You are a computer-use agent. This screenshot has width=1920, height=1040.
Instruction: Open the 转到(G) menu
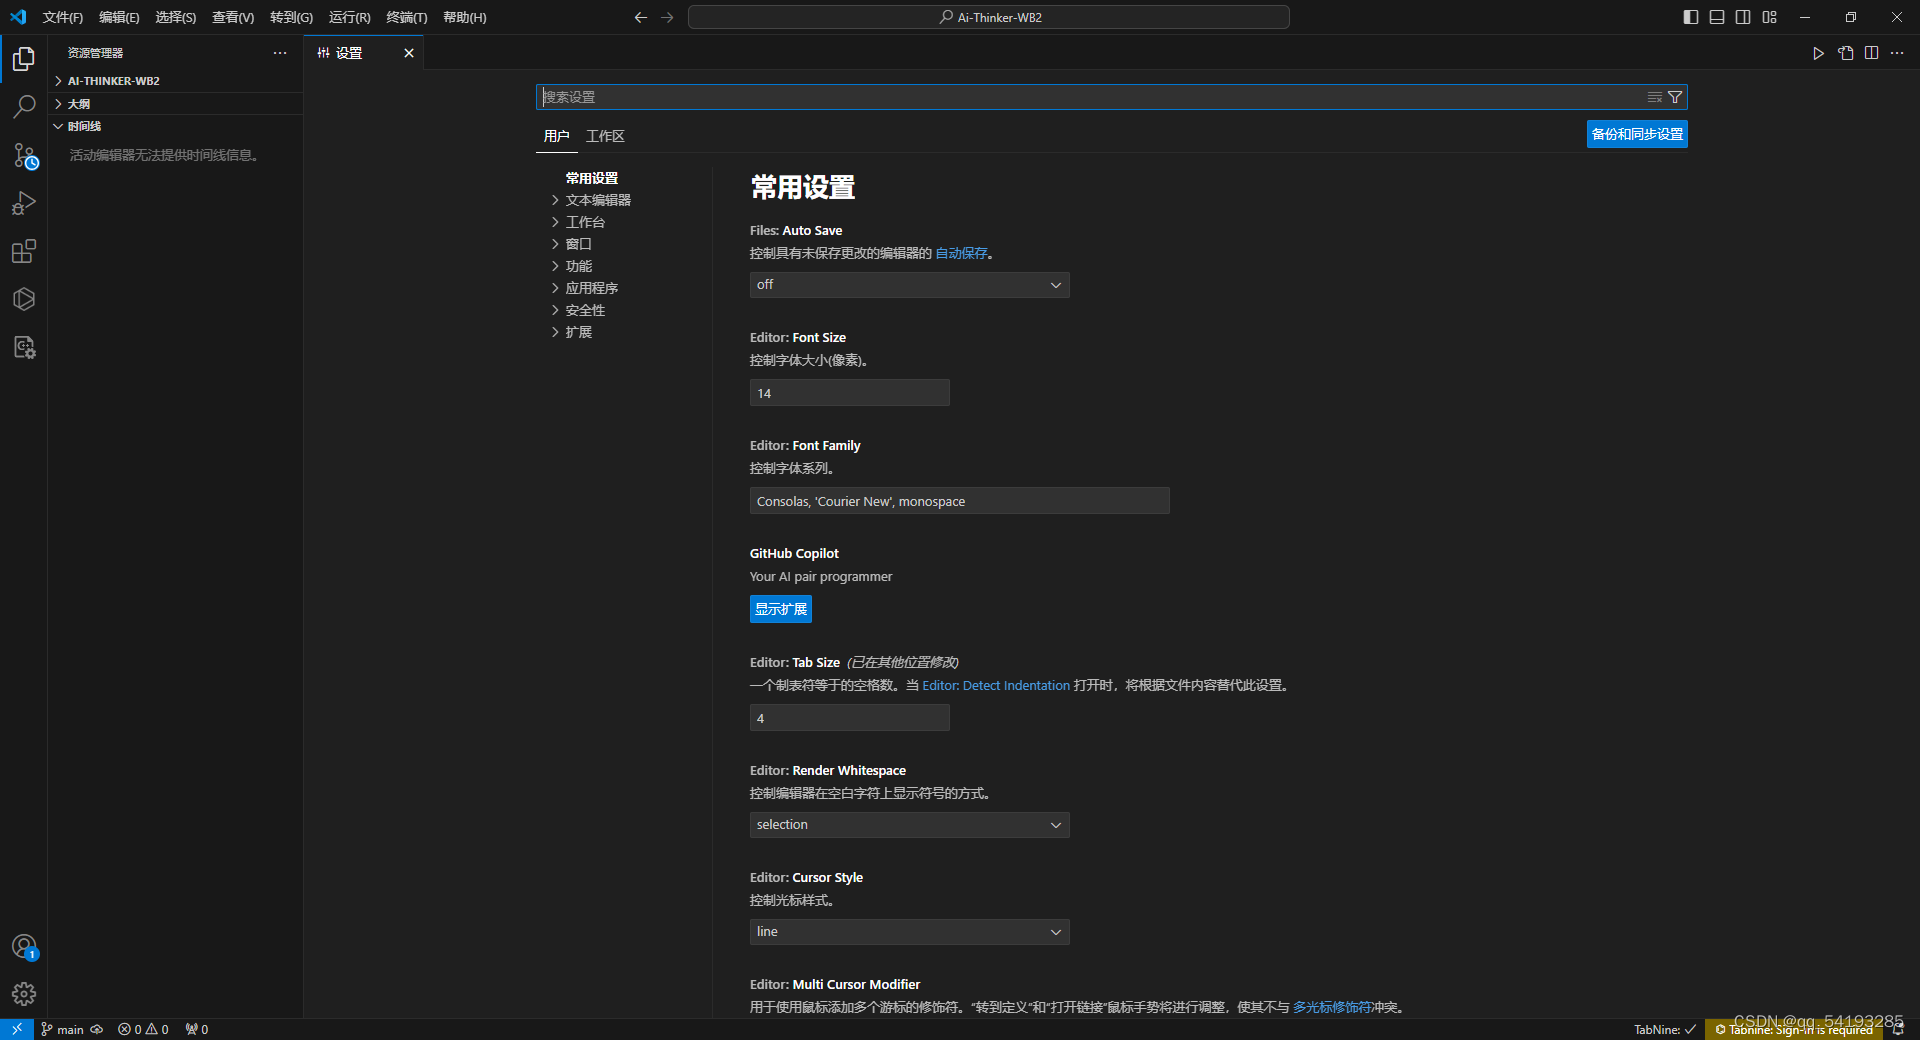pyautogui.click(x=291, y=17)
